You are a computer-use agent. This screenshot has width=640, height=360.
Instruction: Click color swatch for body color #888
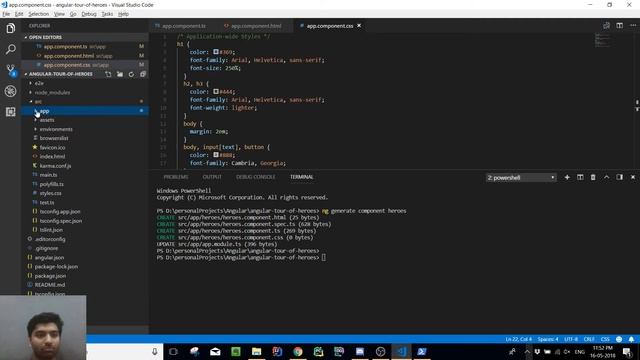point(216,155)
